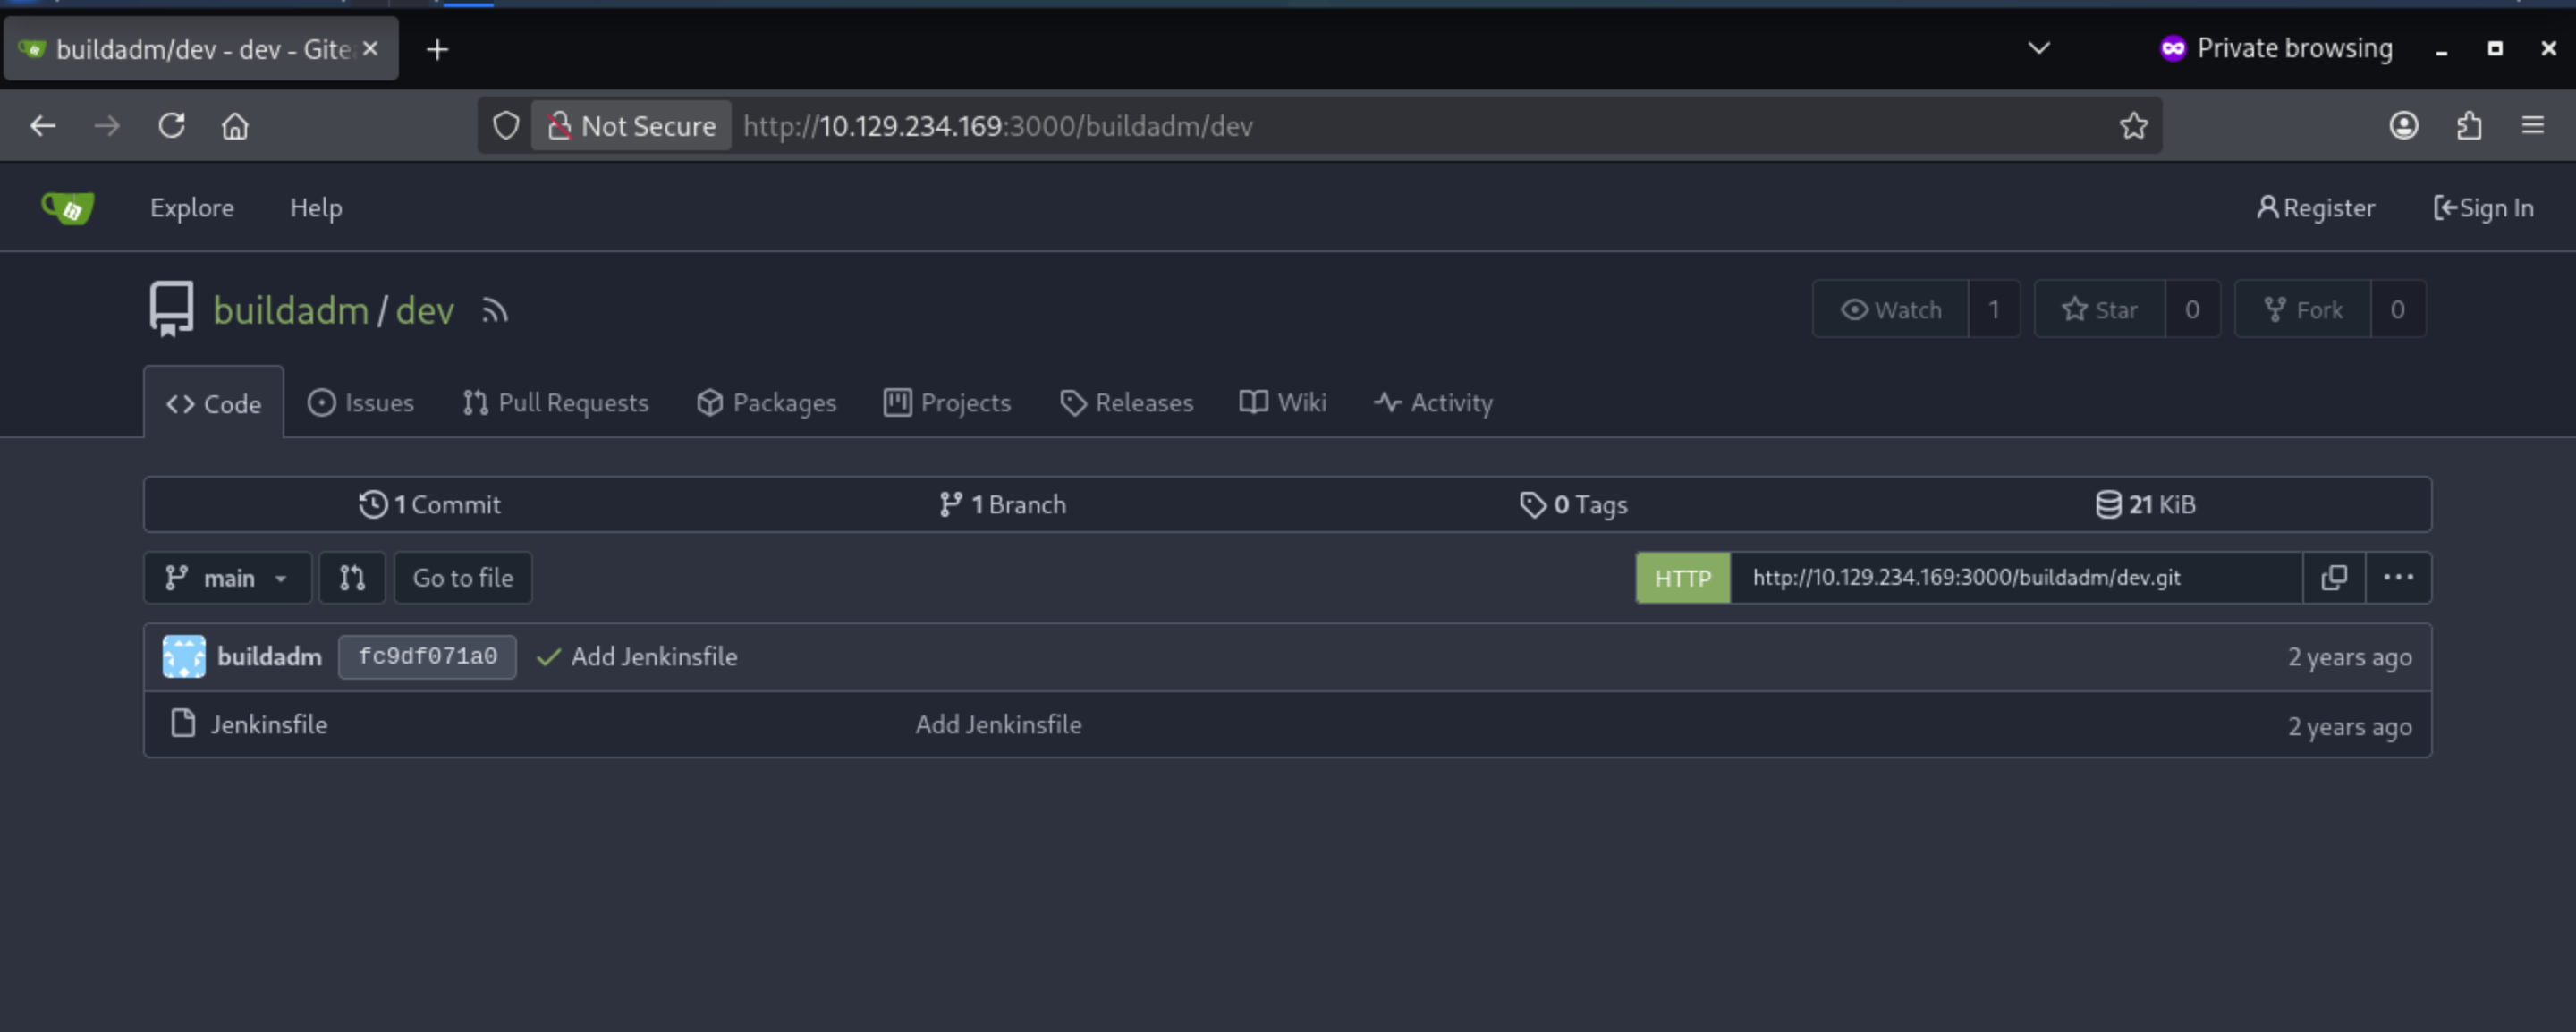
Task: Expand the main branch dropdown
Action: [x=228, y=578]
